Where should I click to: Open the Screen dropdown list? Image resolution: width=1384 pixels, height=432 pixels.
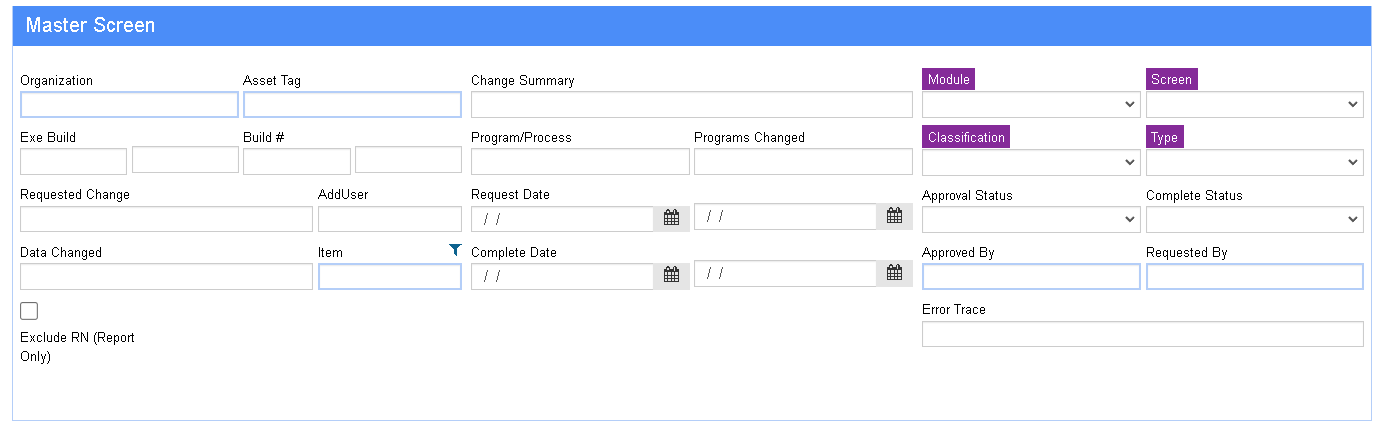tap(1255, 104)
